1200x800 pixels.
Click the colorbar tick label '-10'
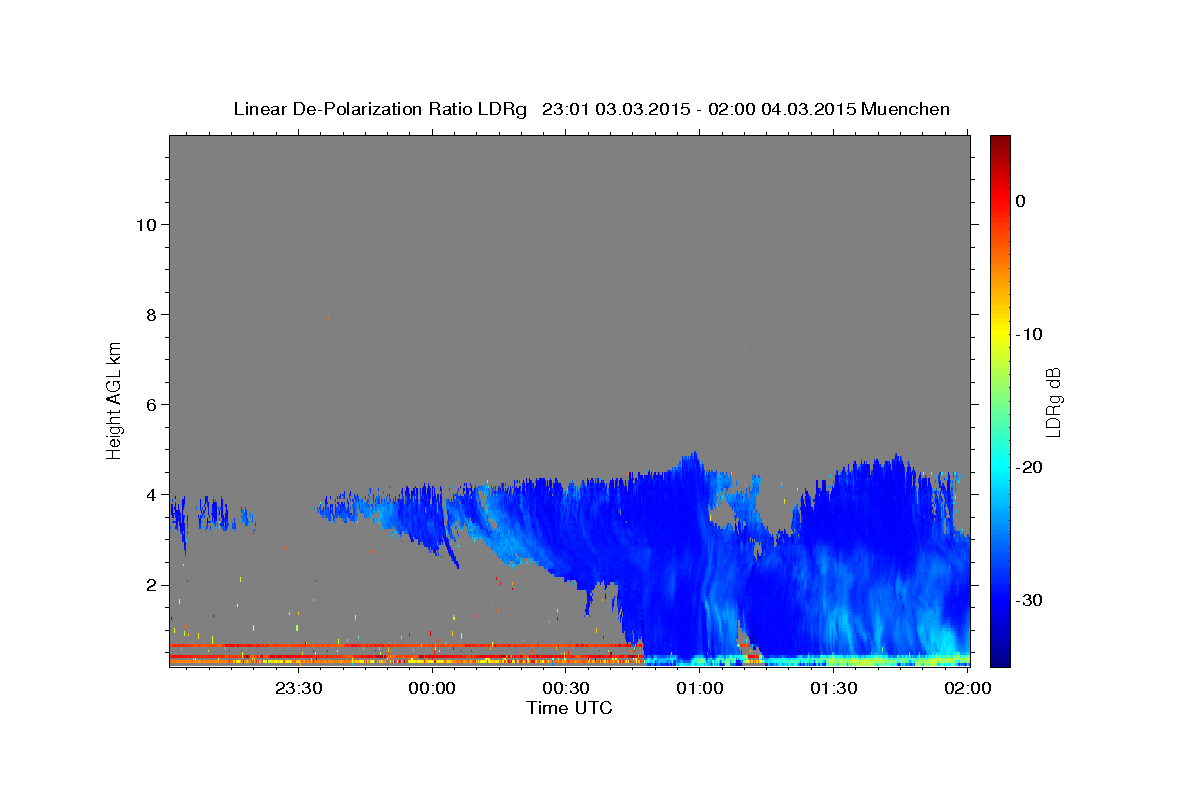[1028, 334]
